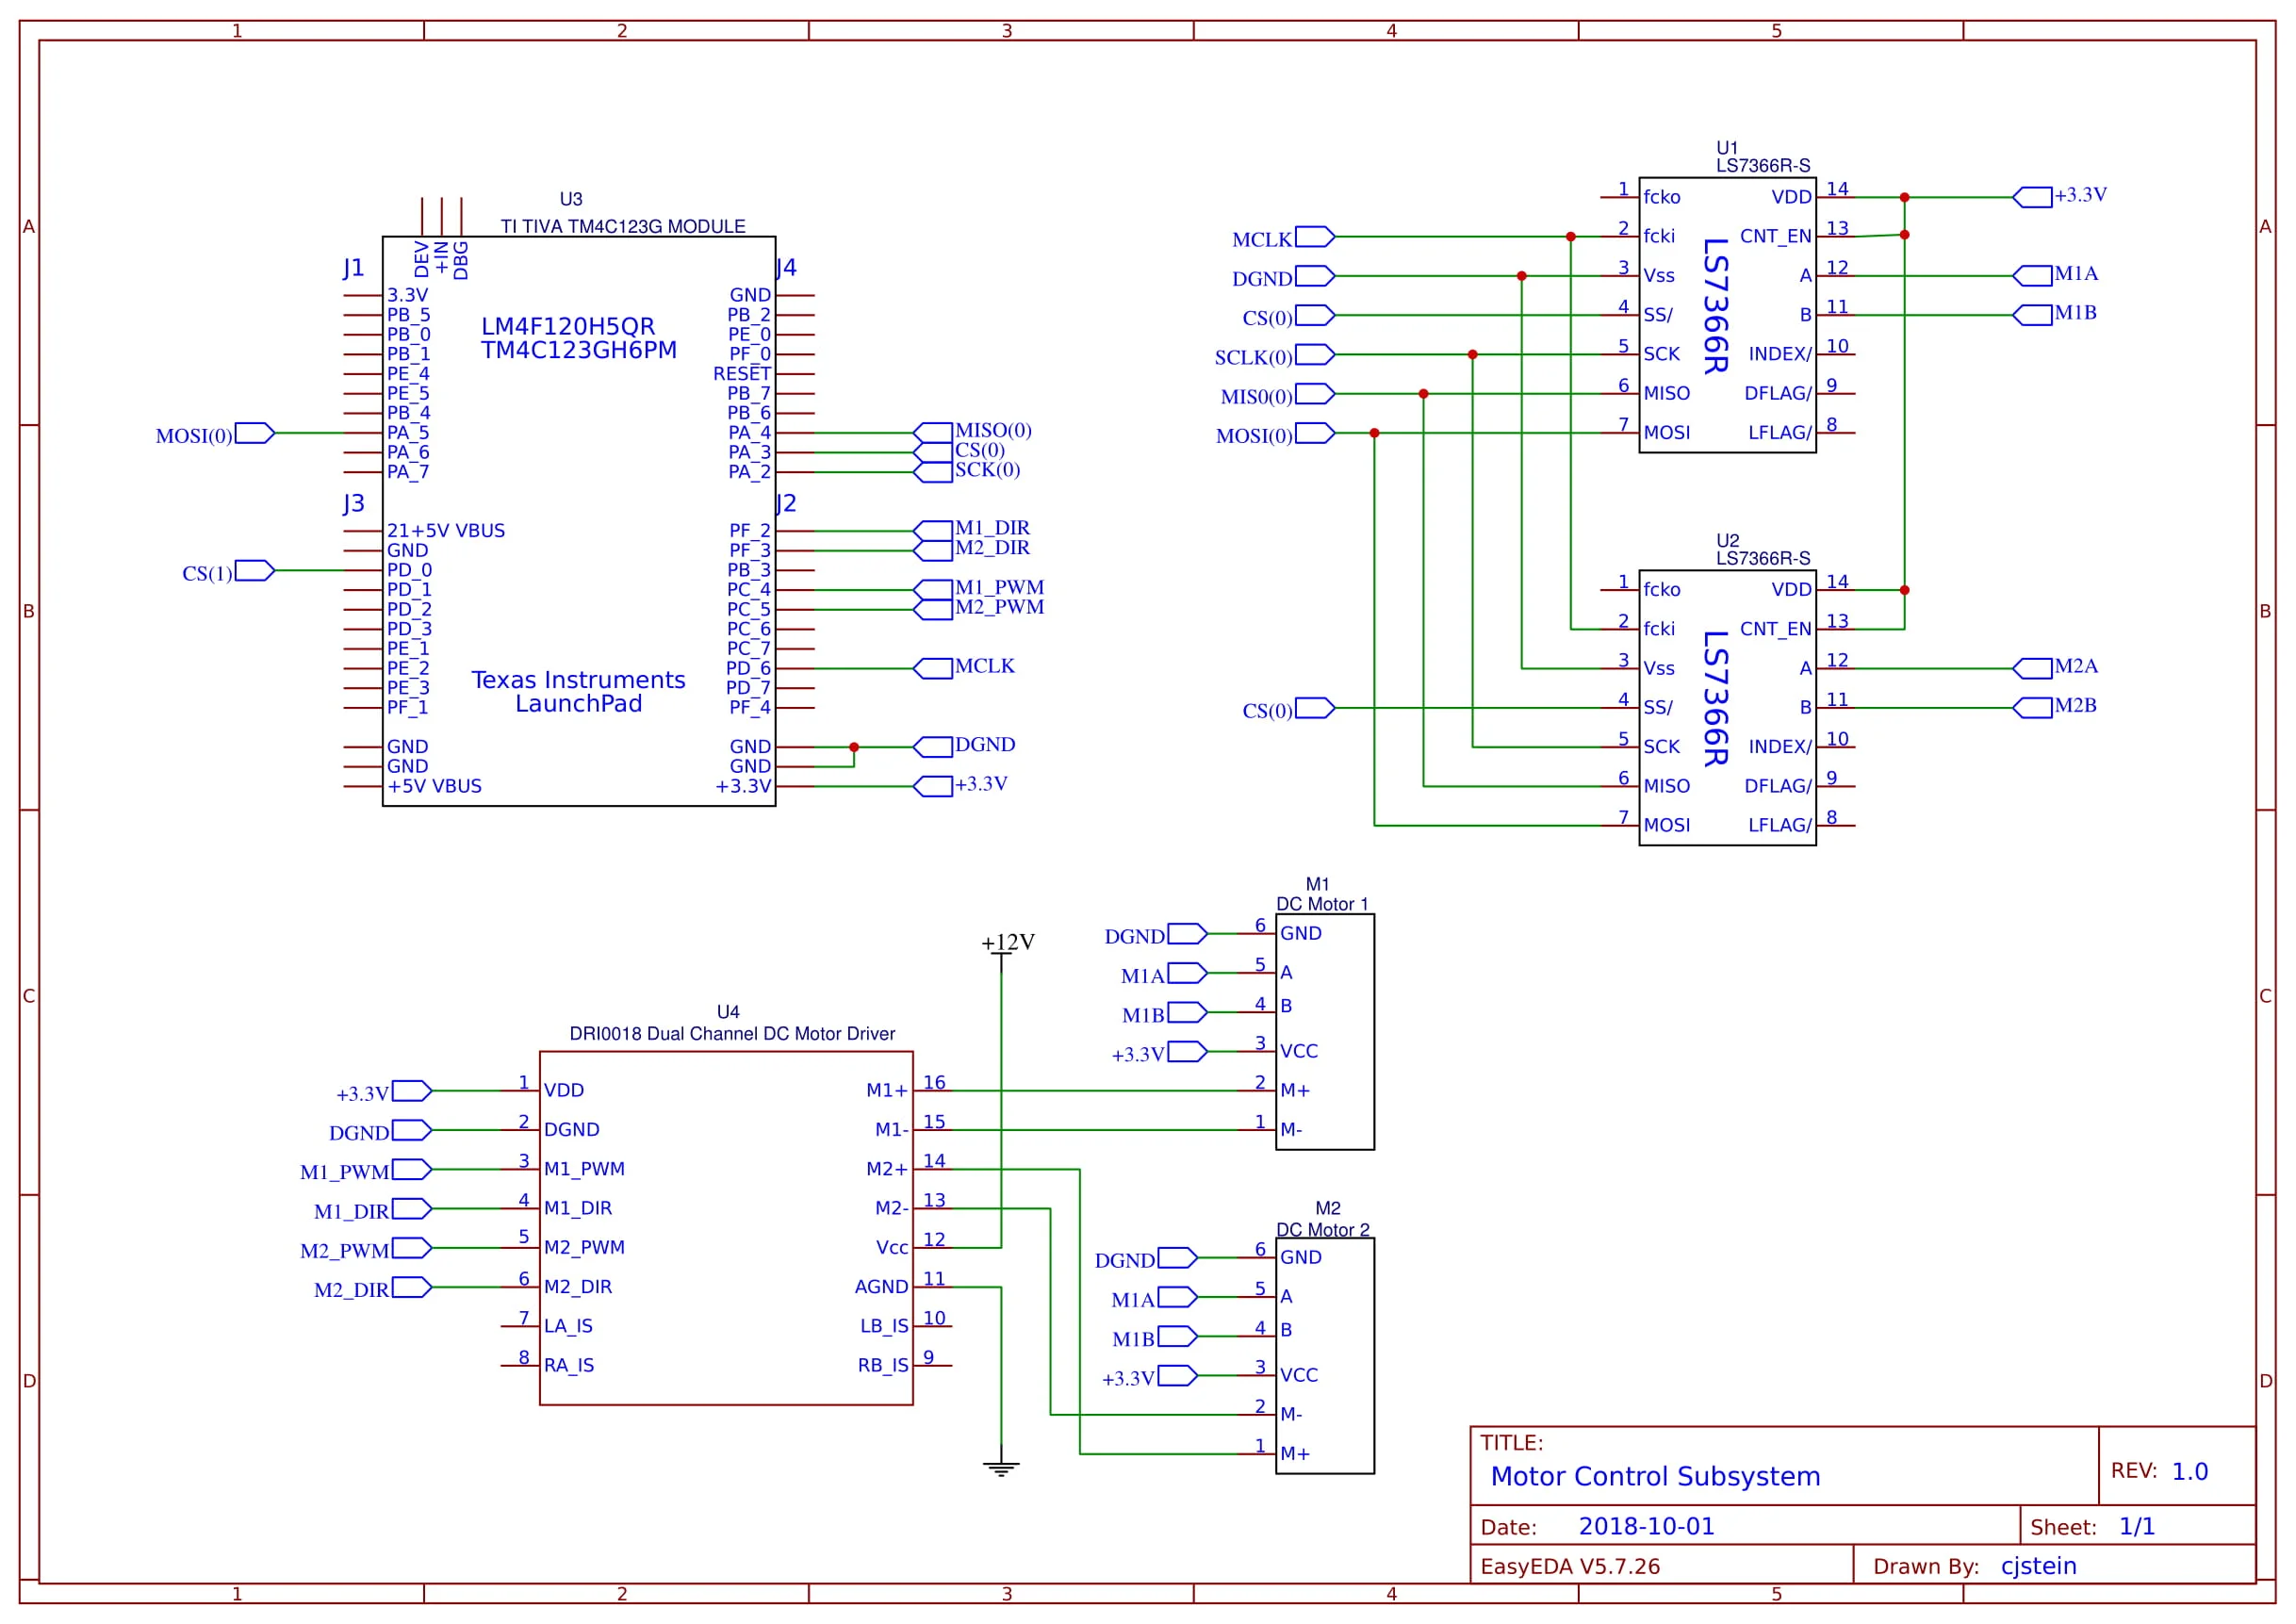Click the revision value 1.0
Screen dimensions: 2296x1624
2190,1471
